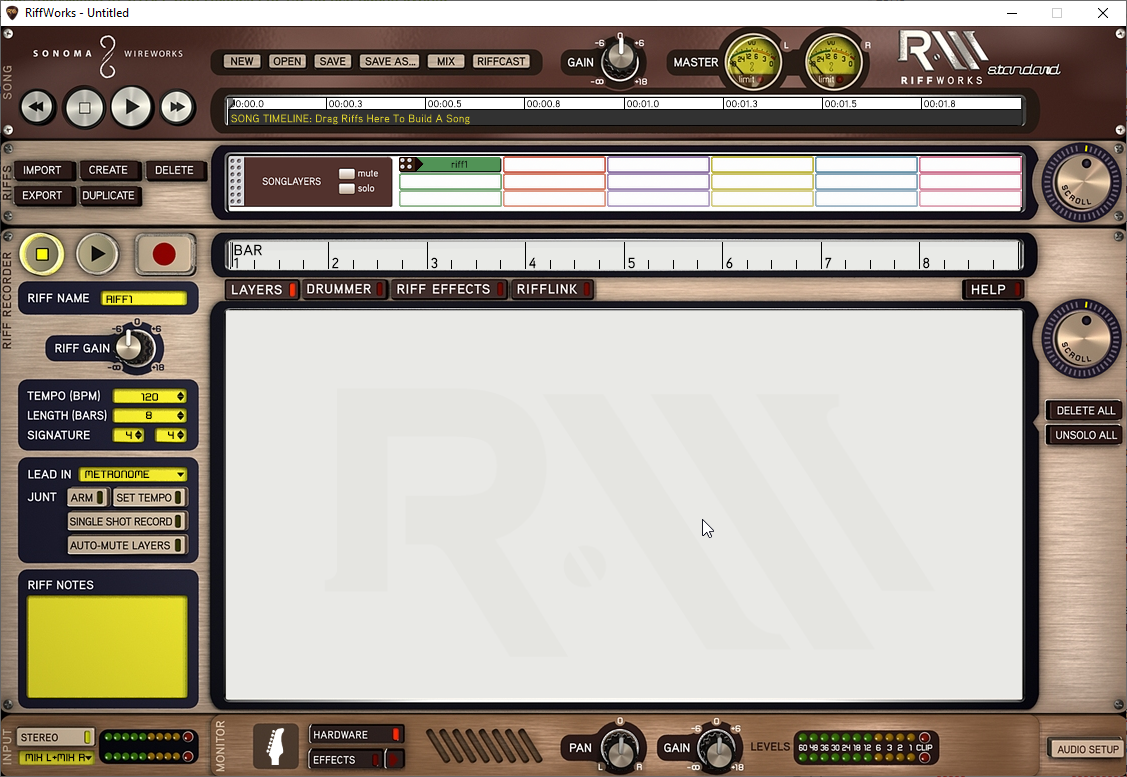Click the songlayers drag handle dots

tap(236, 182)
